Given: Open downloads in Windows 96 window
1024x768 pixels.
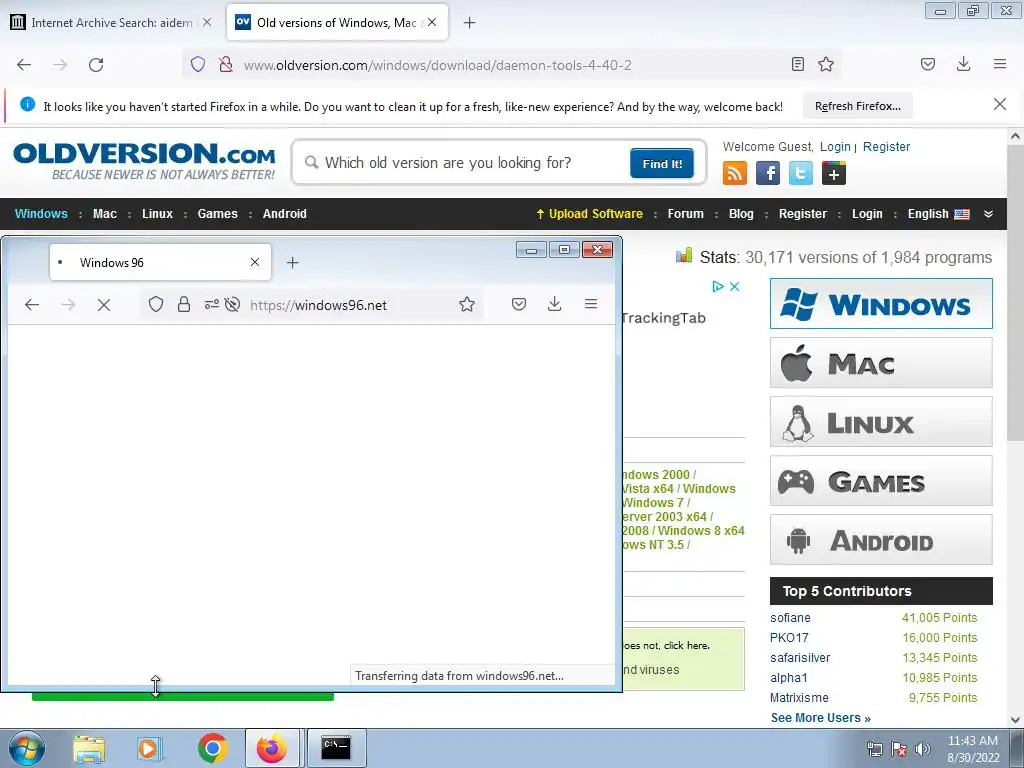Looking at the screenshot, I should pos(554,304).
